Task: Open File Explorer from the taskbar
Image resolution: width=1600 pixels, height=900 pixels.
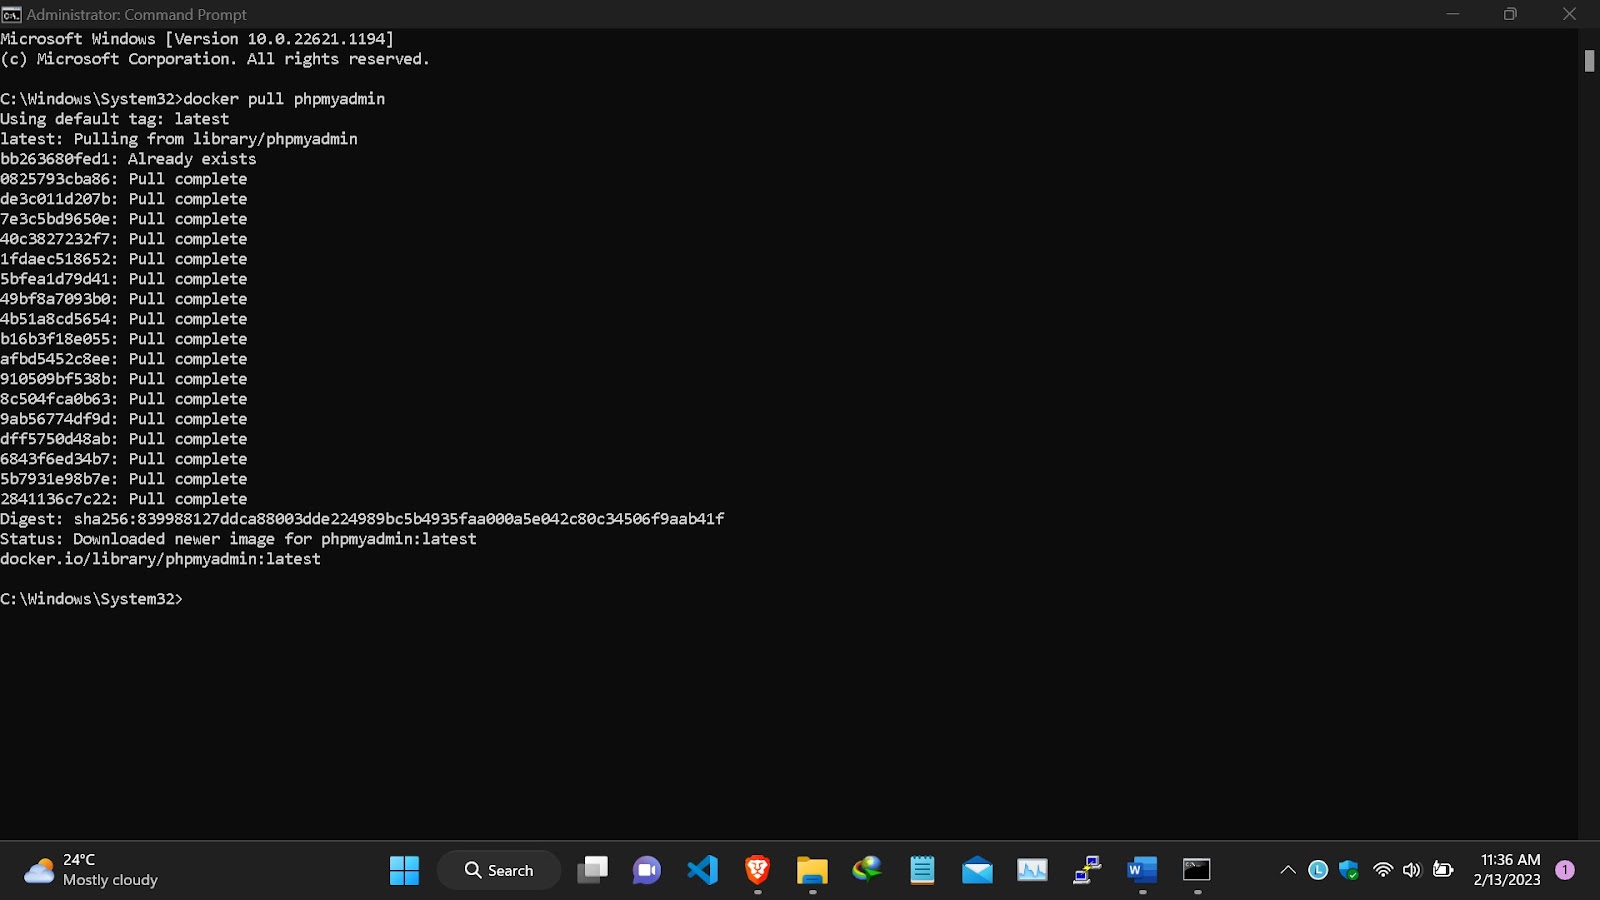Action: point(812,870)
